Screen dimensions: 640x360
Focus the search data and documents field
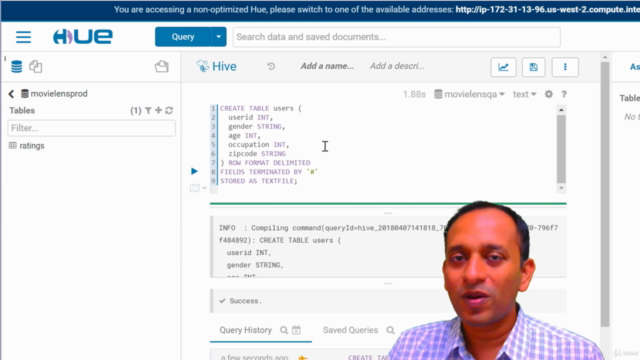(396, 37)
